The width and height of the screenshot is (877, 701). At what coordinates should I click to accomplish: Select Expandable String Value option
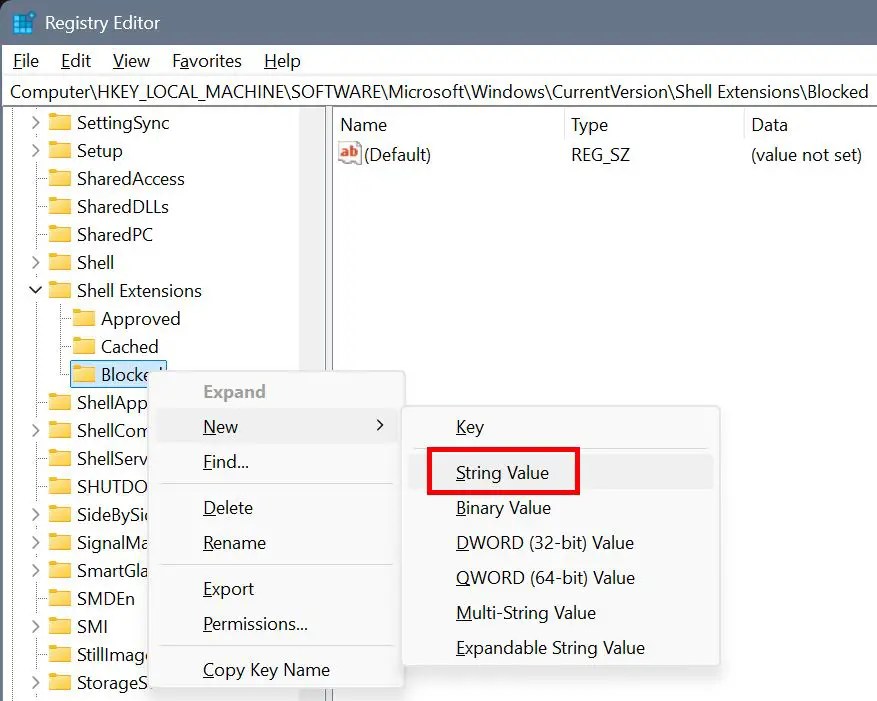561,648
